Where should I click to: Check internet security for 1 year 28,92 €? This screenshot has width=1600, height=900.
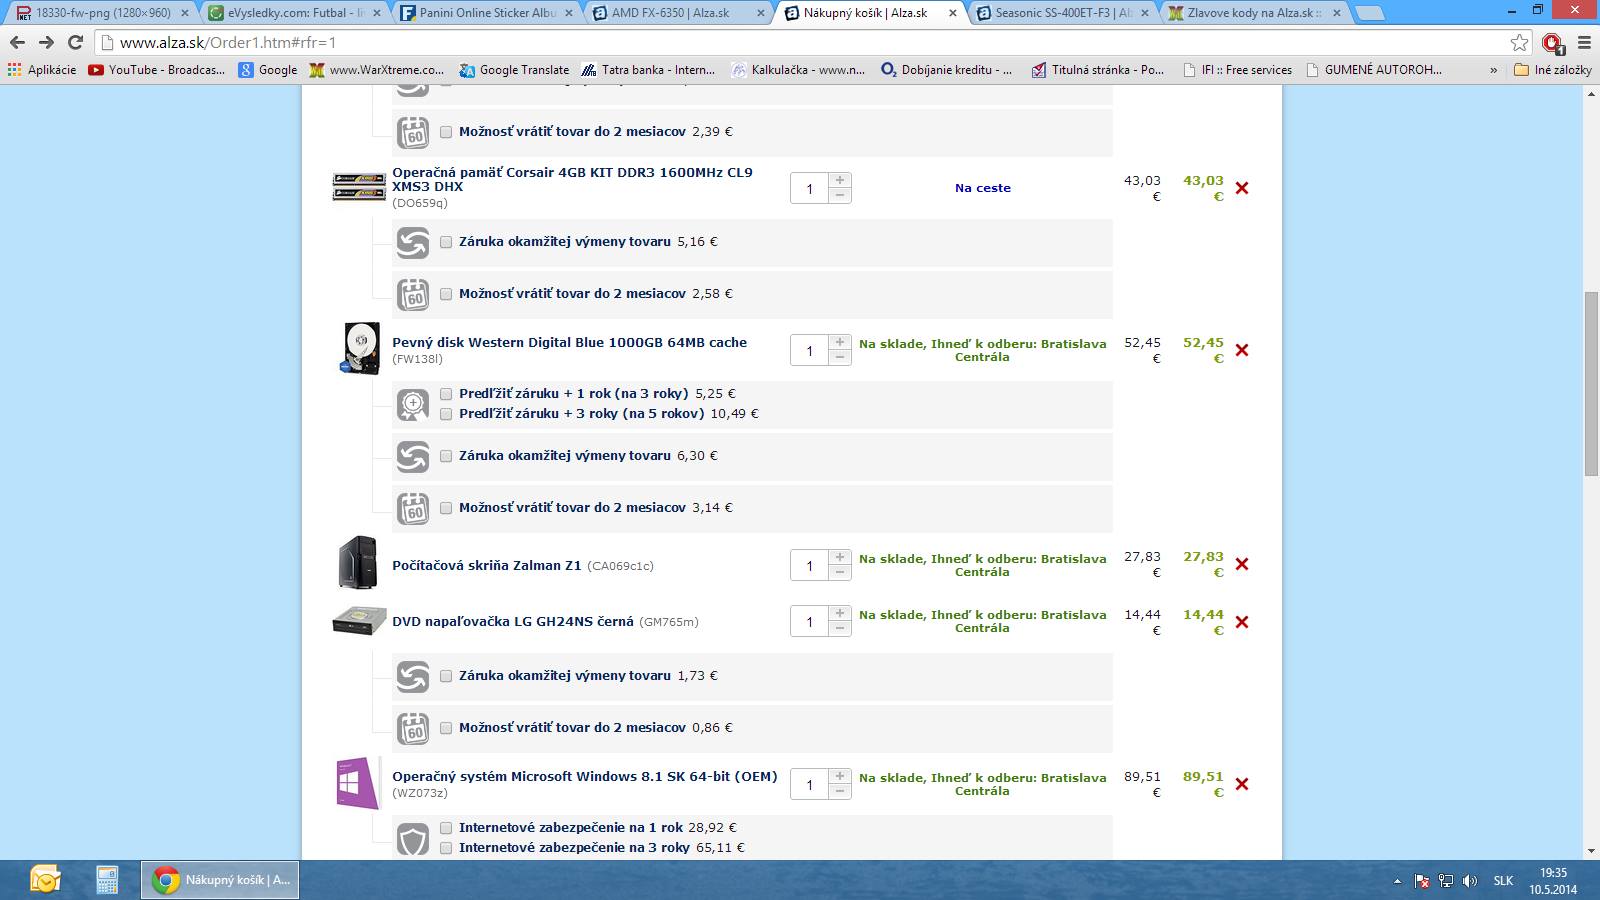(x=446, y=828)
